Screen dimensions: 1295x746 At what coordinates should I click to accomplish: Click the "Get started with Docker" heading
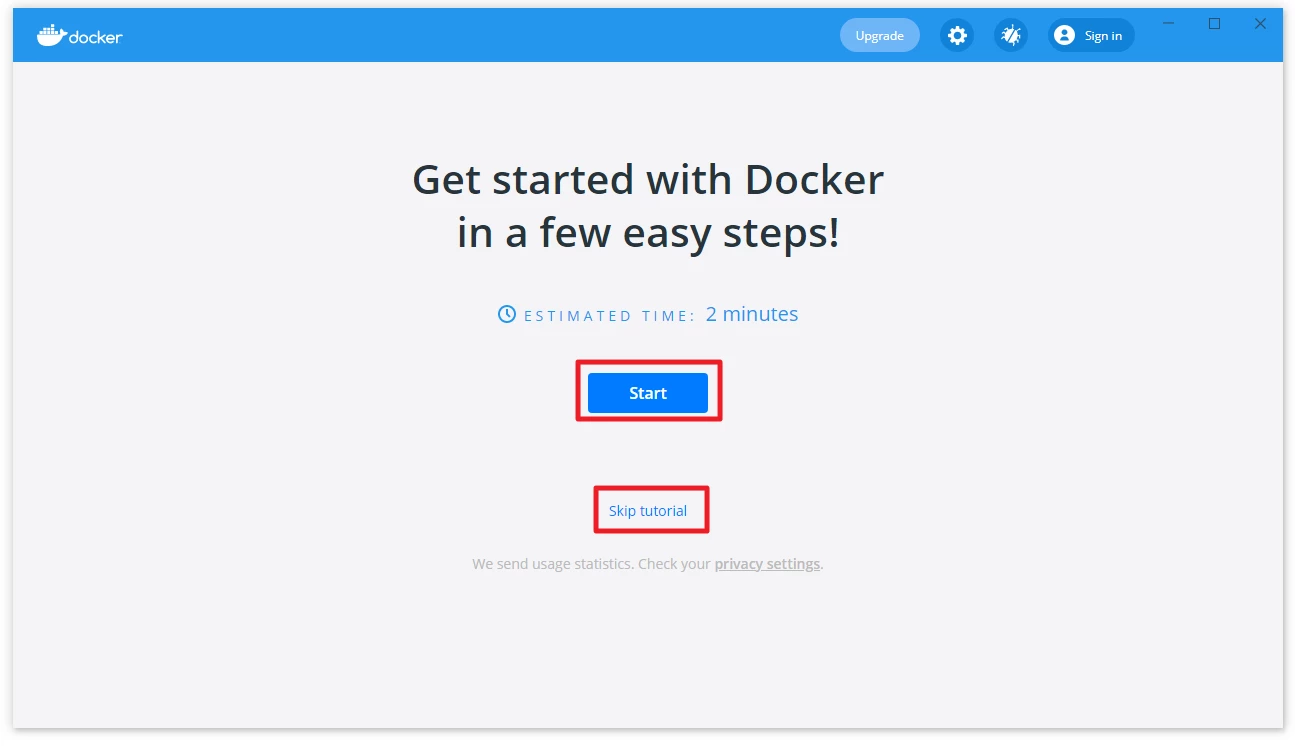click(647, 180)
